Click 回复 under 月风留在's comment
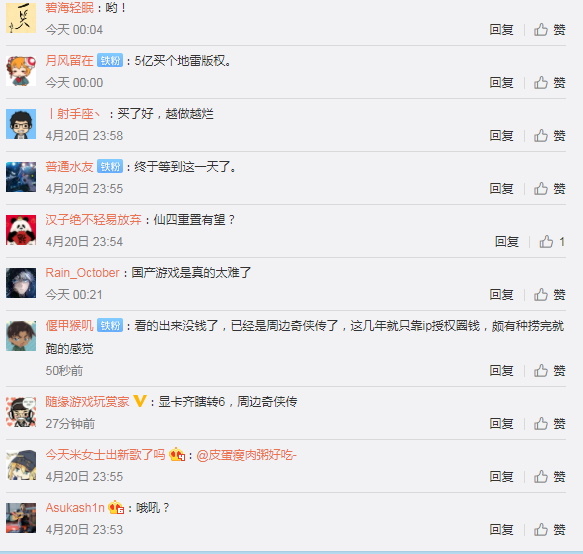The image size is (583, 554). tap(501, 82)
